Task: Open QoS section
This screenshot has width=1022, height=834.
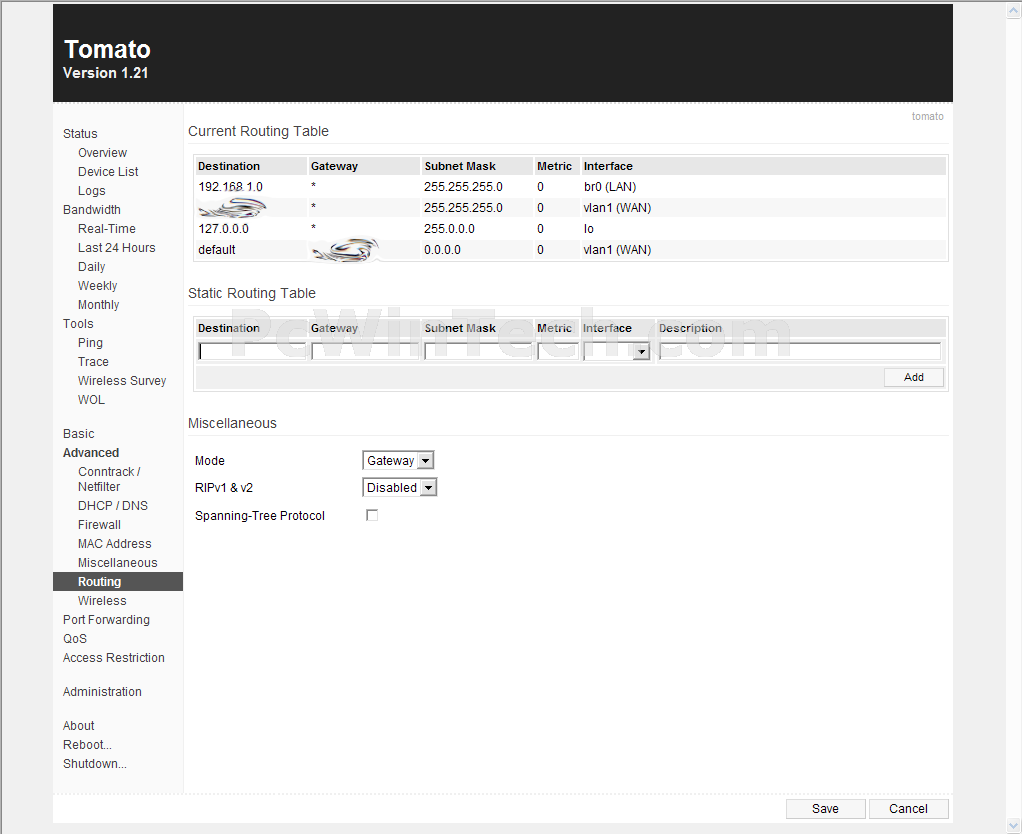Action: [75, 639]
